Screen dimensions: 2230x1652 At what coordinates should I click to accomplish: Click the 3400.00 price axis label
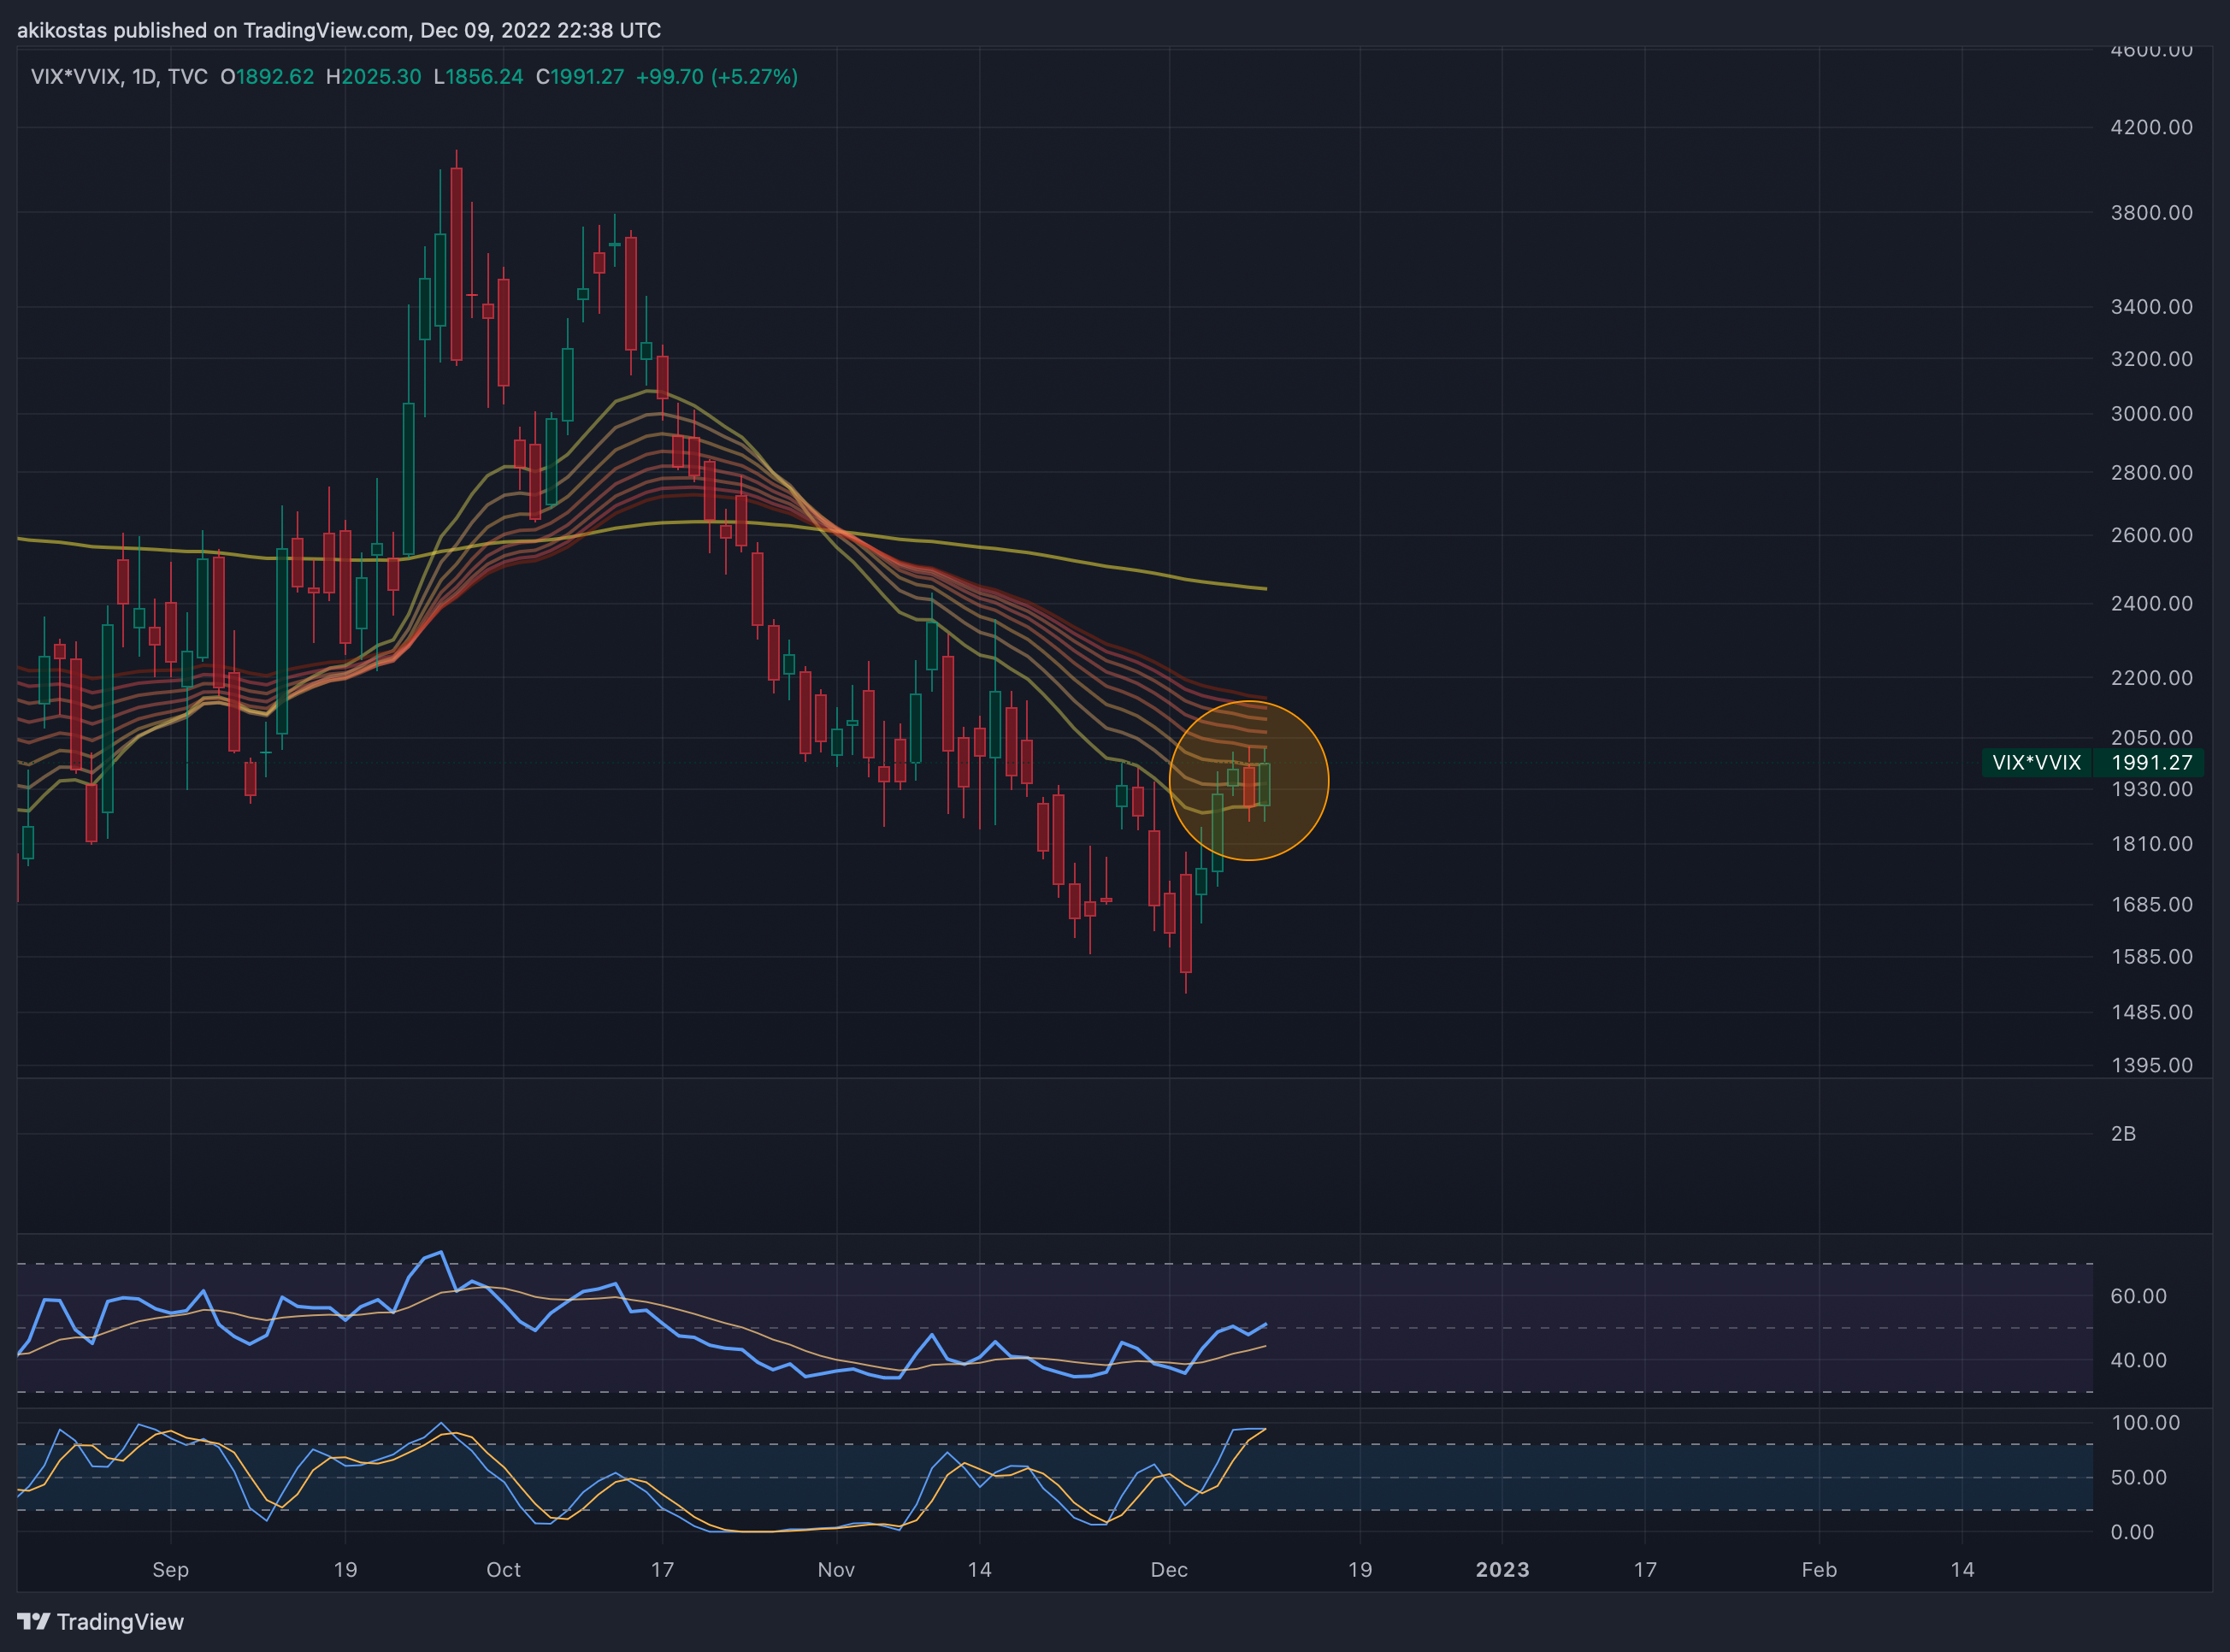[x=2151, y=306]
